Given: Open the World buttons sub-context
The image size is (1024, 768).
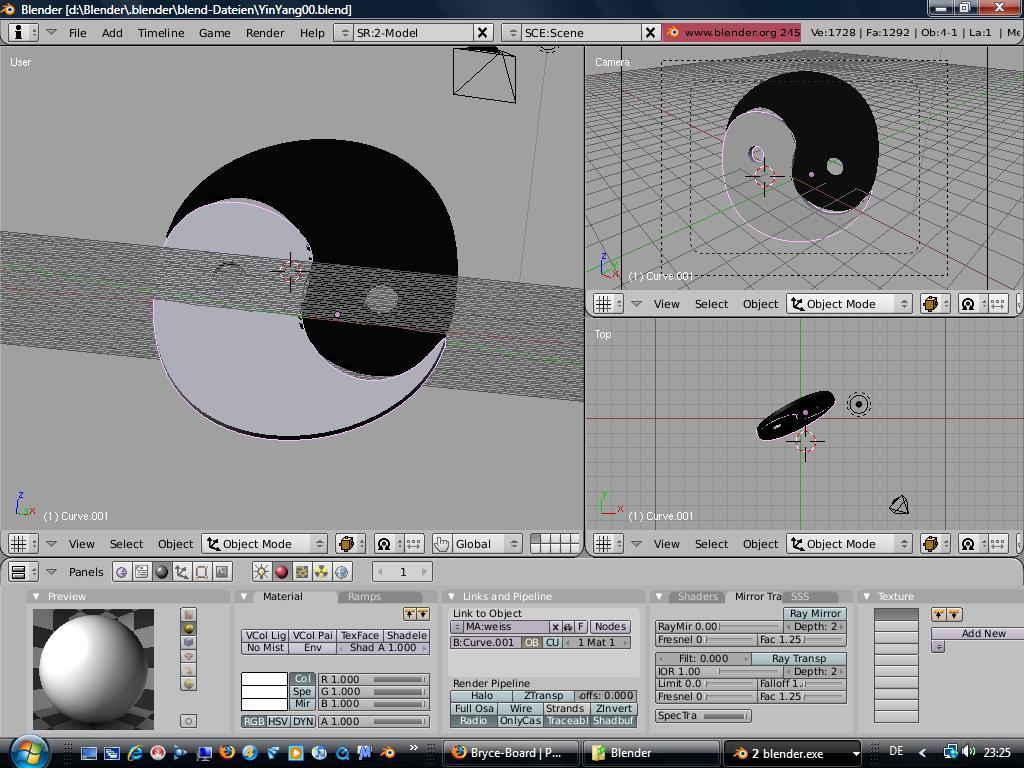Looking at the screenshot, I should pyautogui.click(x=342, y=572).
